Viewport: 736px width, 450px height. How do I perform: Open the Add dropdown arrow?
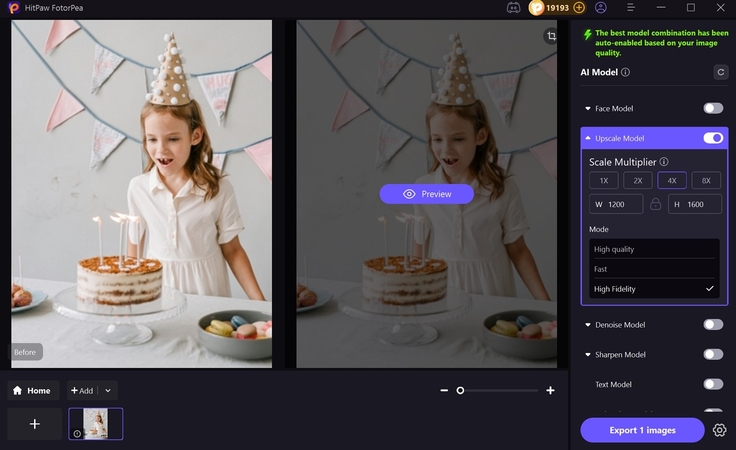coord(108,390)
